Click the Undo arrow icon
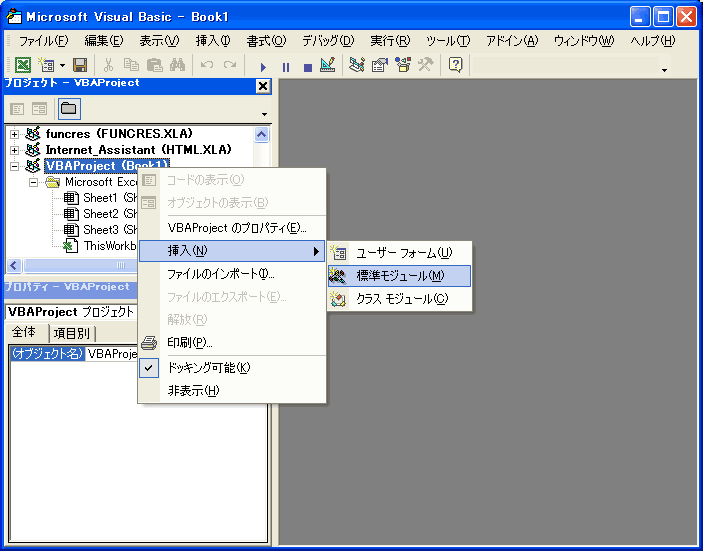 (207, 65)
